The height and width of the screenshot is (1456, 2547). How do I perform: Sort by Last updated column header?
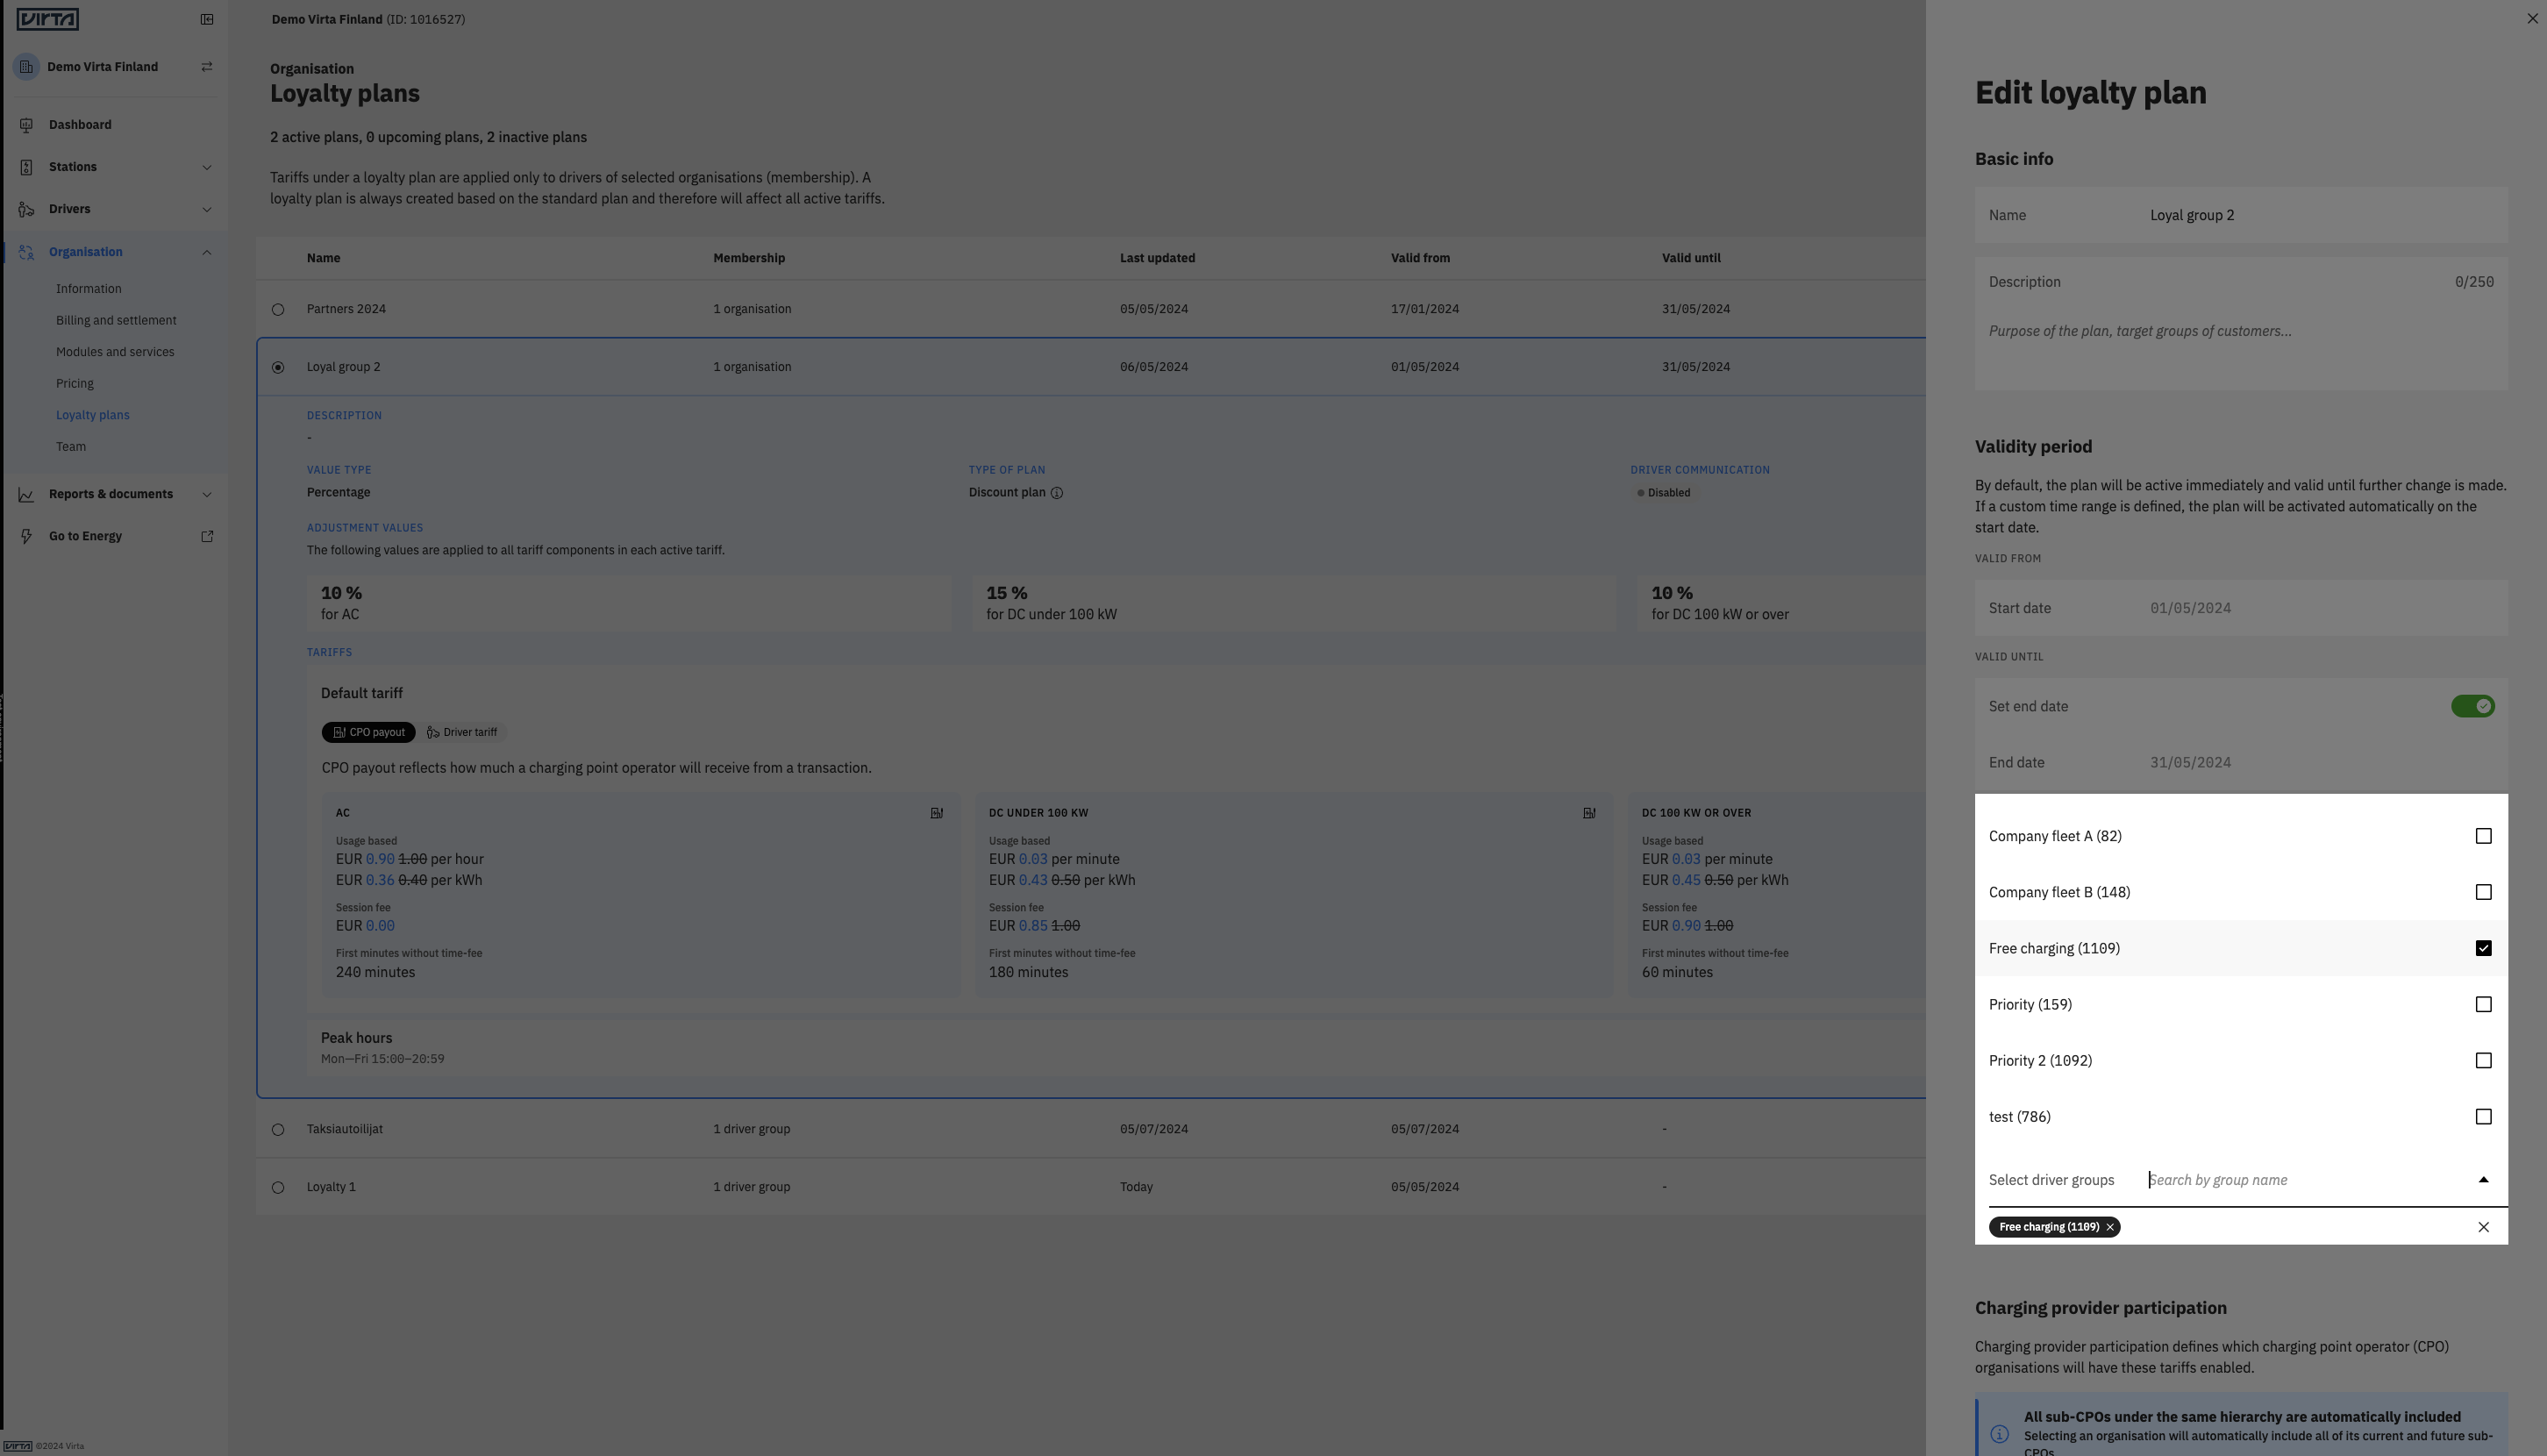point(1157,258)
